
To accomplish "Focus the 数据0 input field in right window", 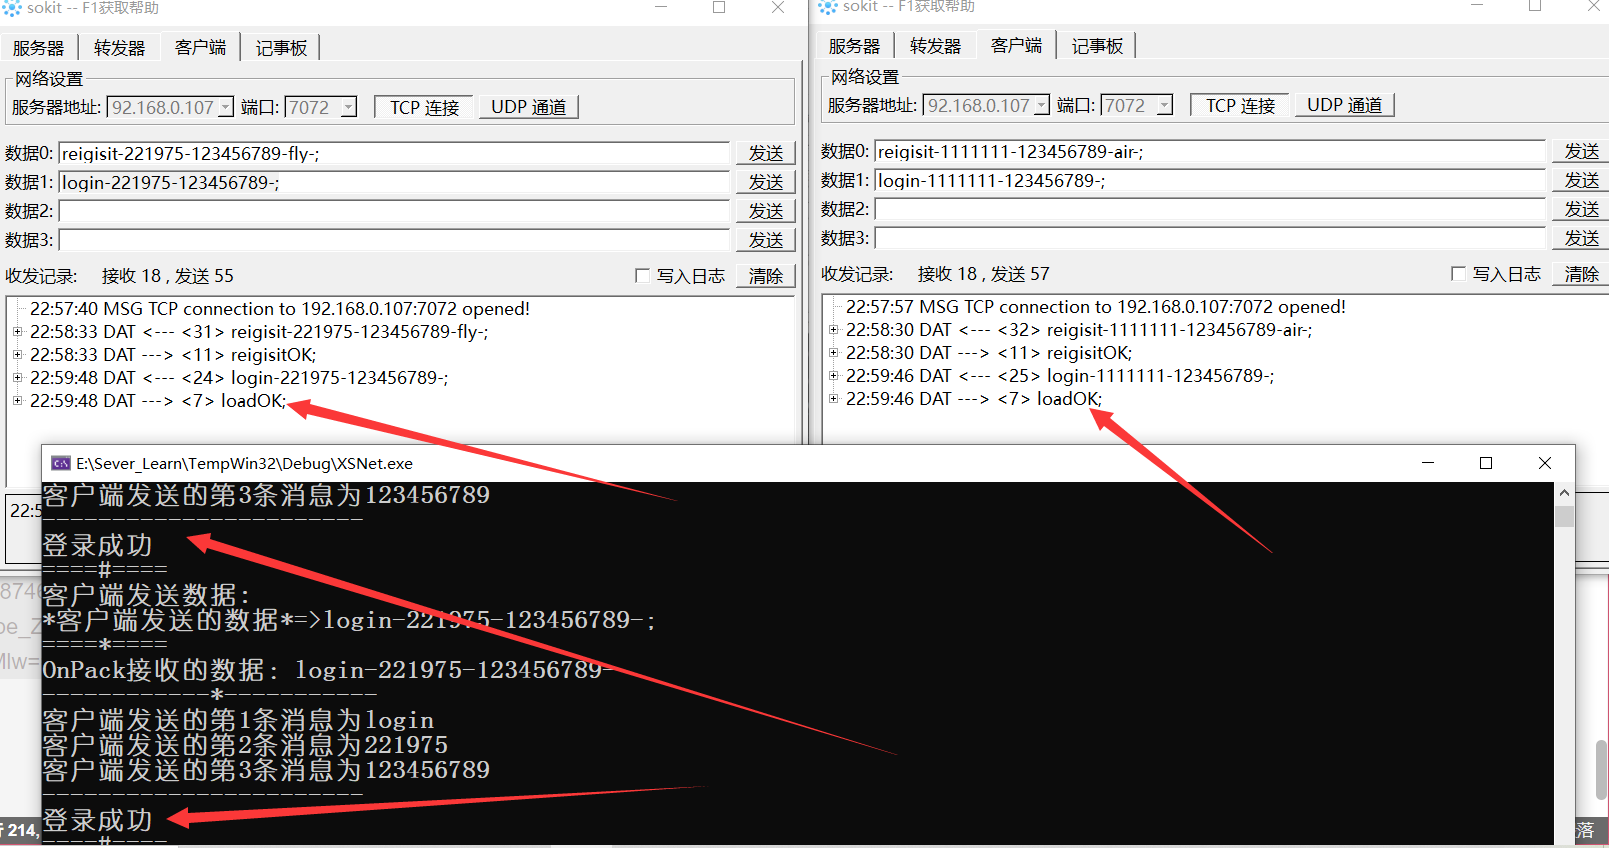I will click(x=1210, y=151).
